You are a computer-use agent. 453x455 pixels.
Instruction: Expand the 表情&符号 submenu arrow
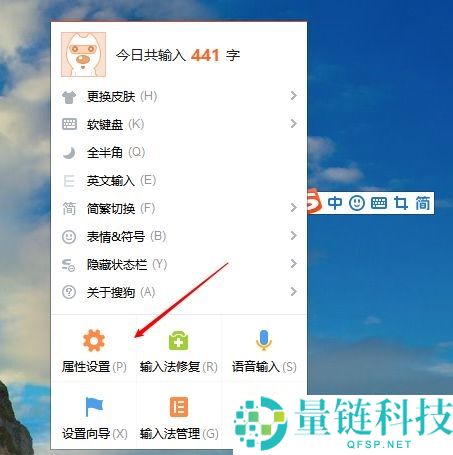(x=293, y=236)
